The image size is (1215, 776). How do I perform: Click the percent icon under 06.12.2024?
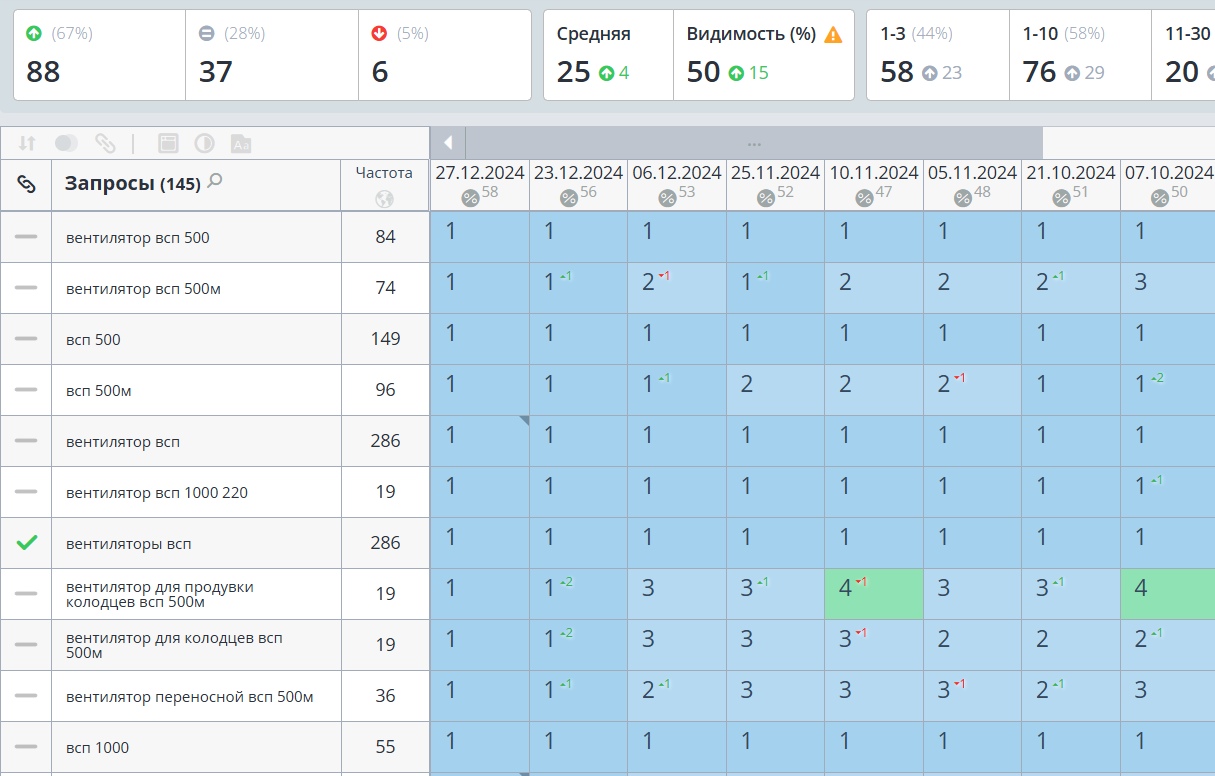pyautogui.click(x=667, y=198)
